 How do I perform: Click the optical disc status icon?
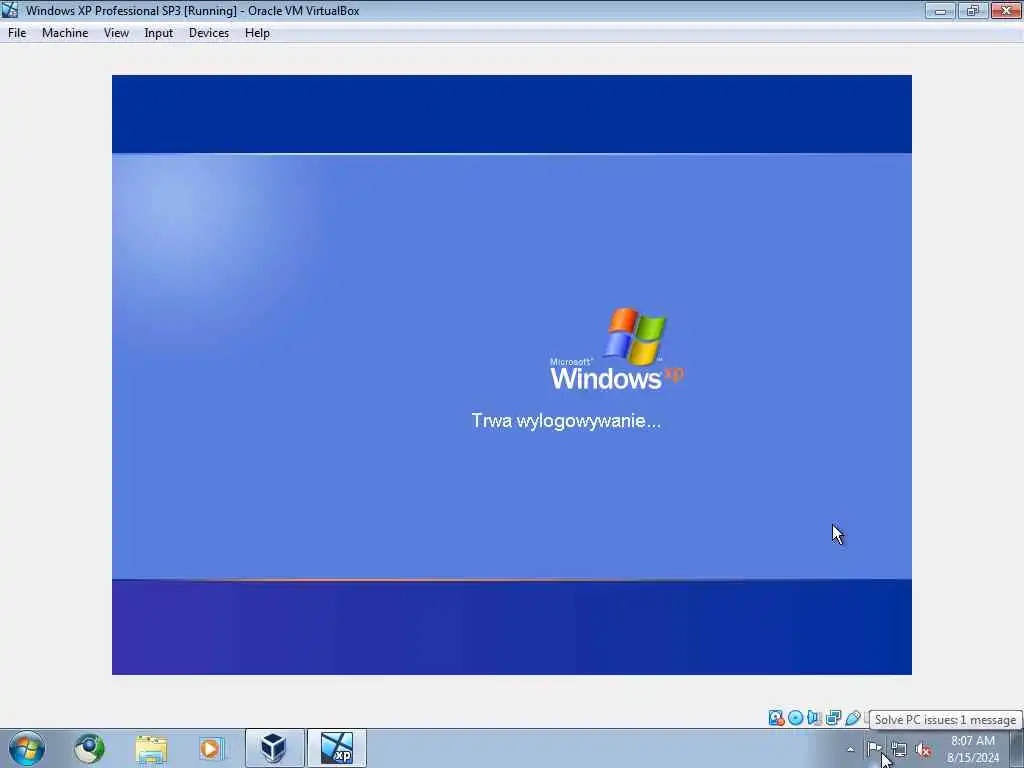tap(795, 718)
